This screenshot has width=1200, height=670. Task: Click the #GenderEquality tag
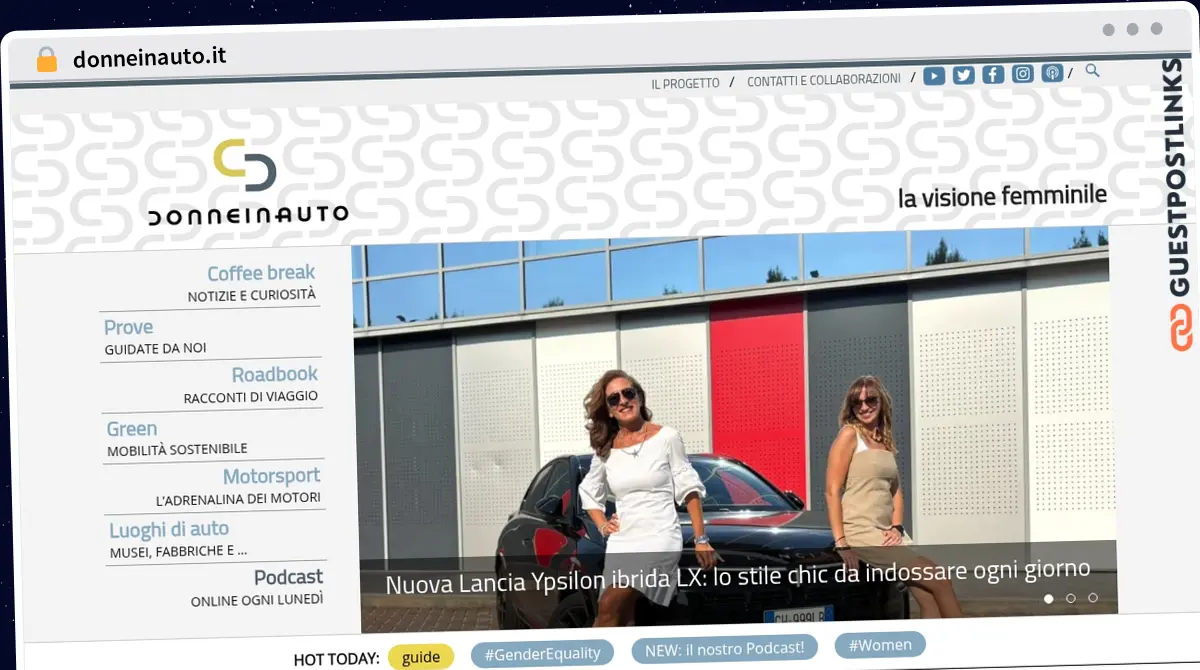tap(543, 653)
